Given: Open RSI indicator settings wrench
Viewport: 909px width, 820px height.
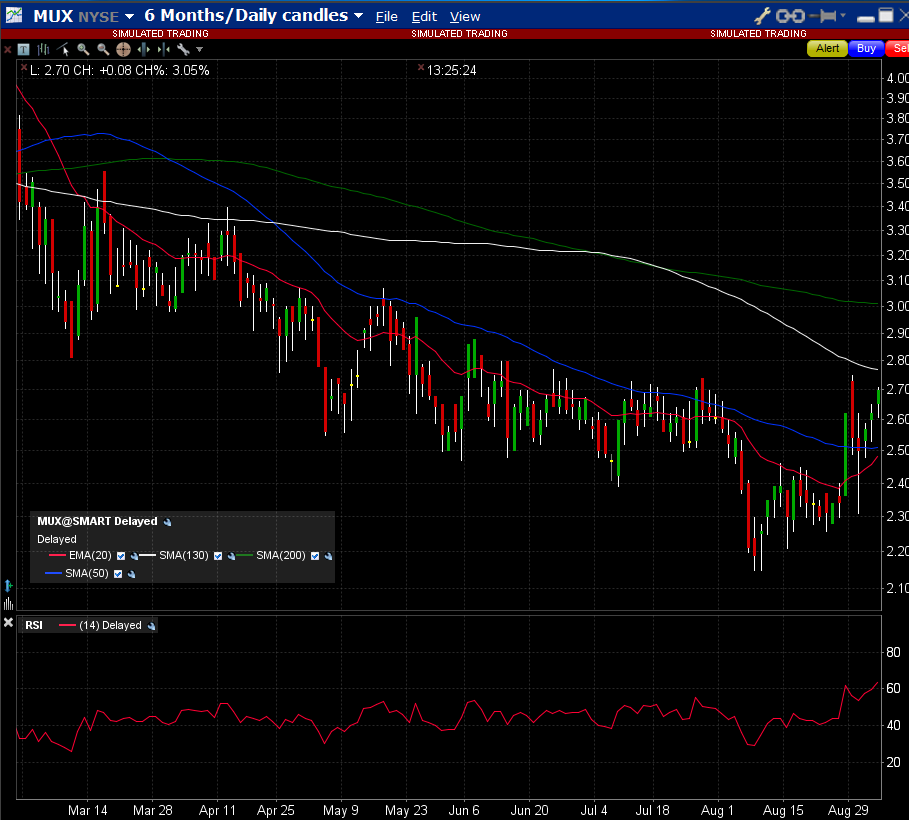Looking at the screenshot, I should 151,625.
